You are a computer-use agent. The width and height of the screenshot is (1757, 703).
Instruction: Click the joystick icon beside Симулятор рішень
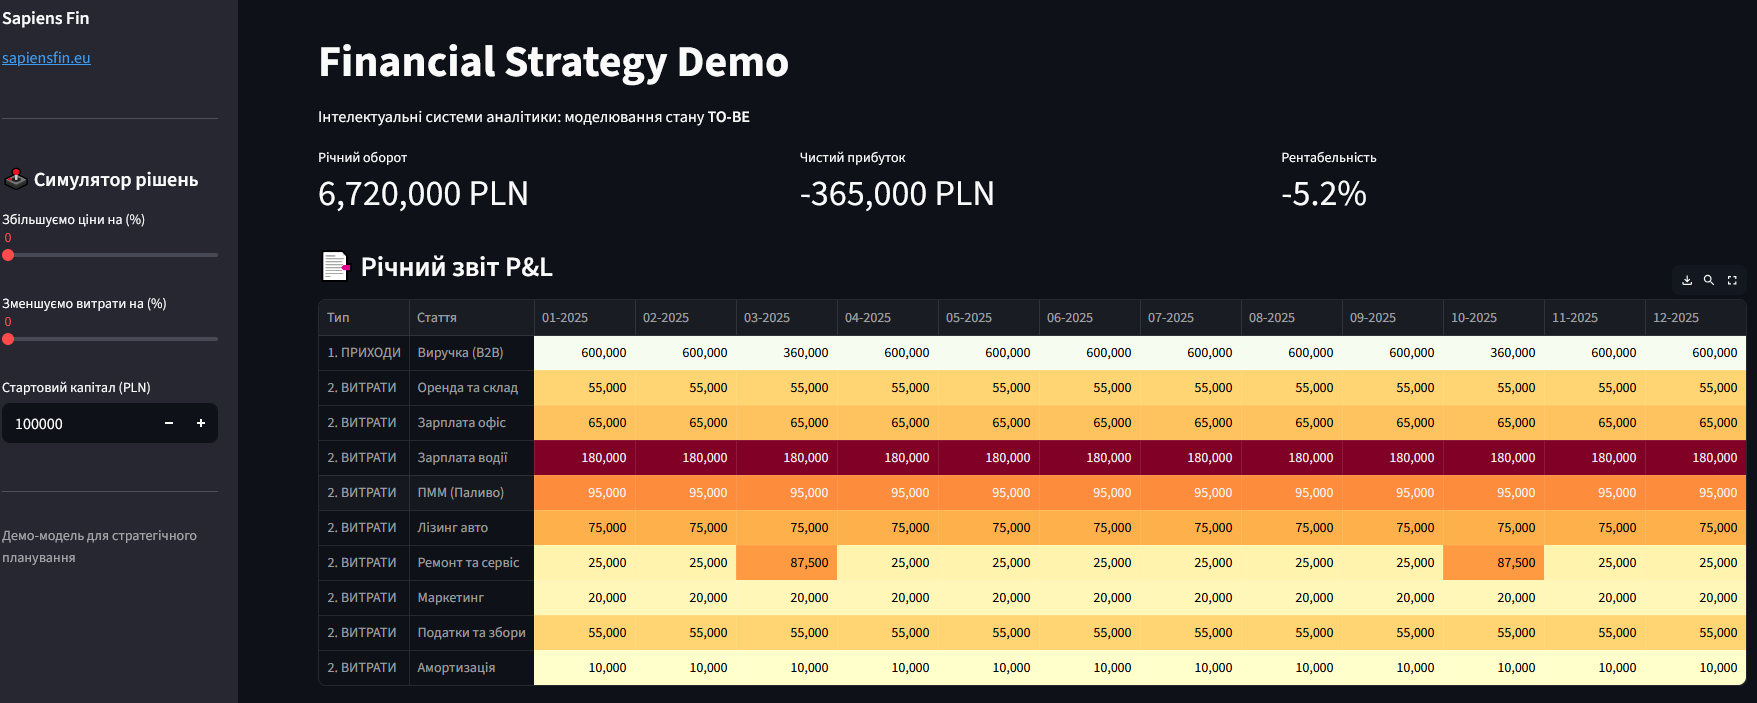click(16, 180)
